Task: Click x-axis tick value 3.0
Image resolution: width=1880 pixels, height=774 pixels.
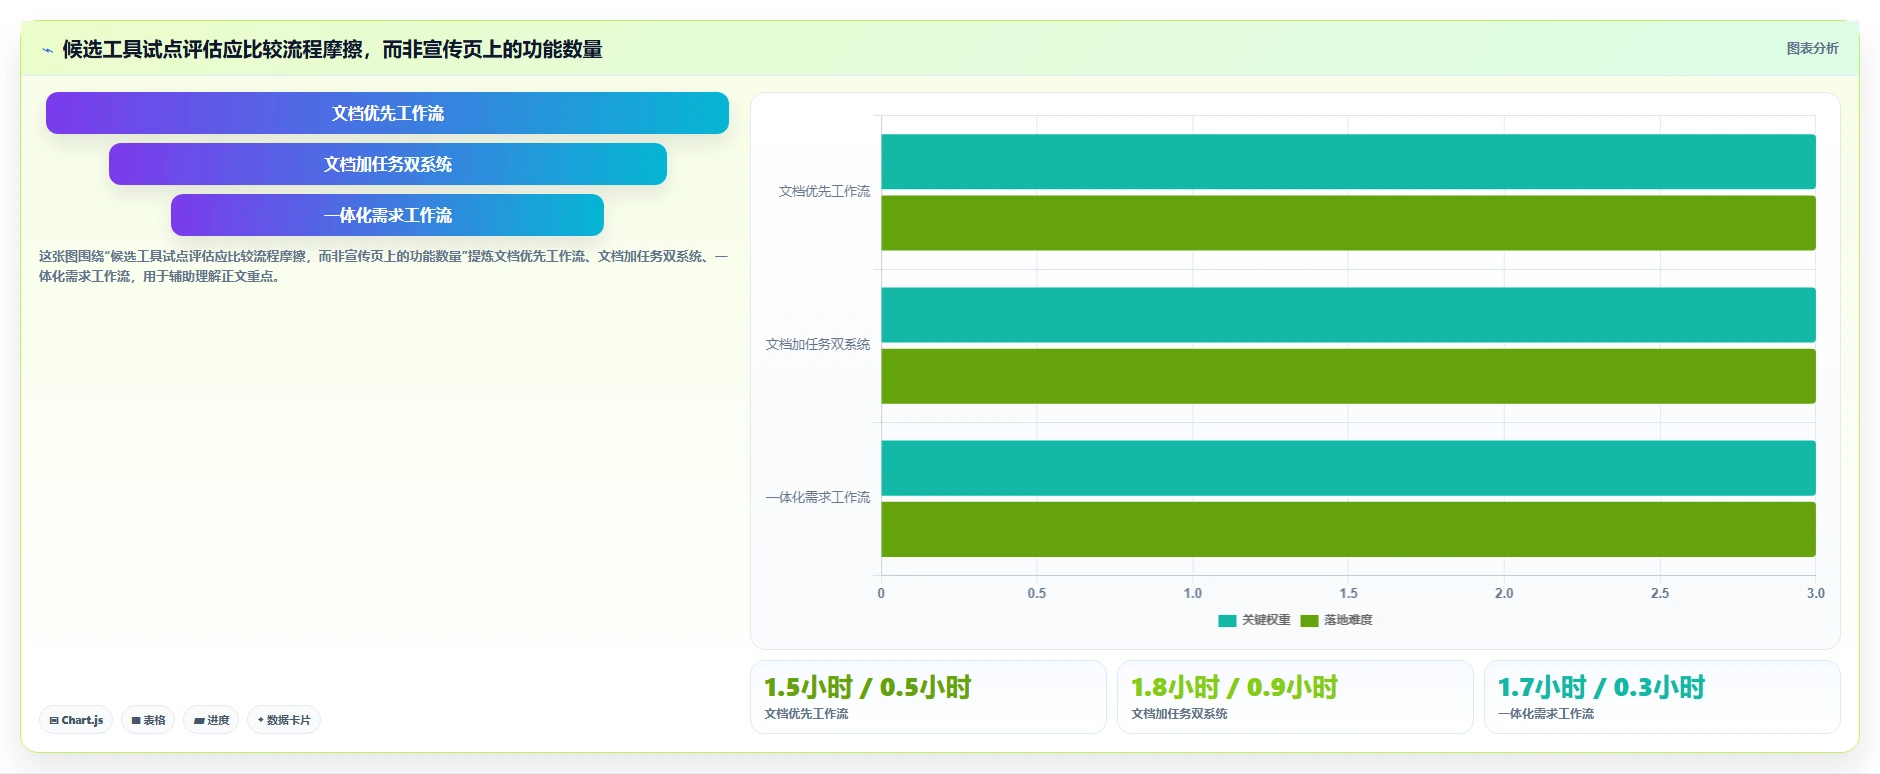Action: pyautogui.click(x=1815, y=593)
